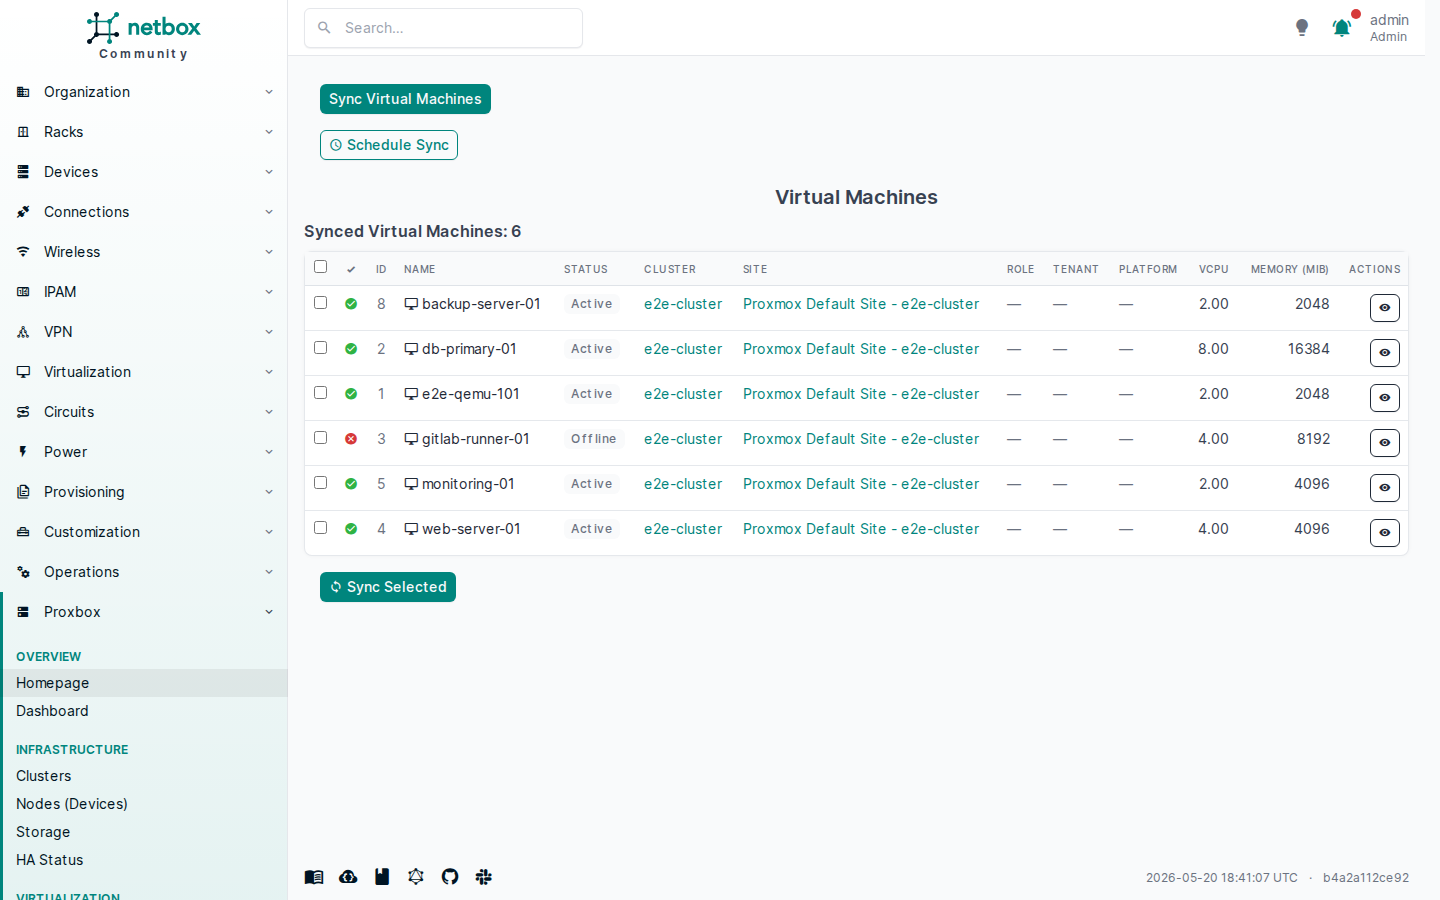Check the box for db-primary-01

[320, 348]
